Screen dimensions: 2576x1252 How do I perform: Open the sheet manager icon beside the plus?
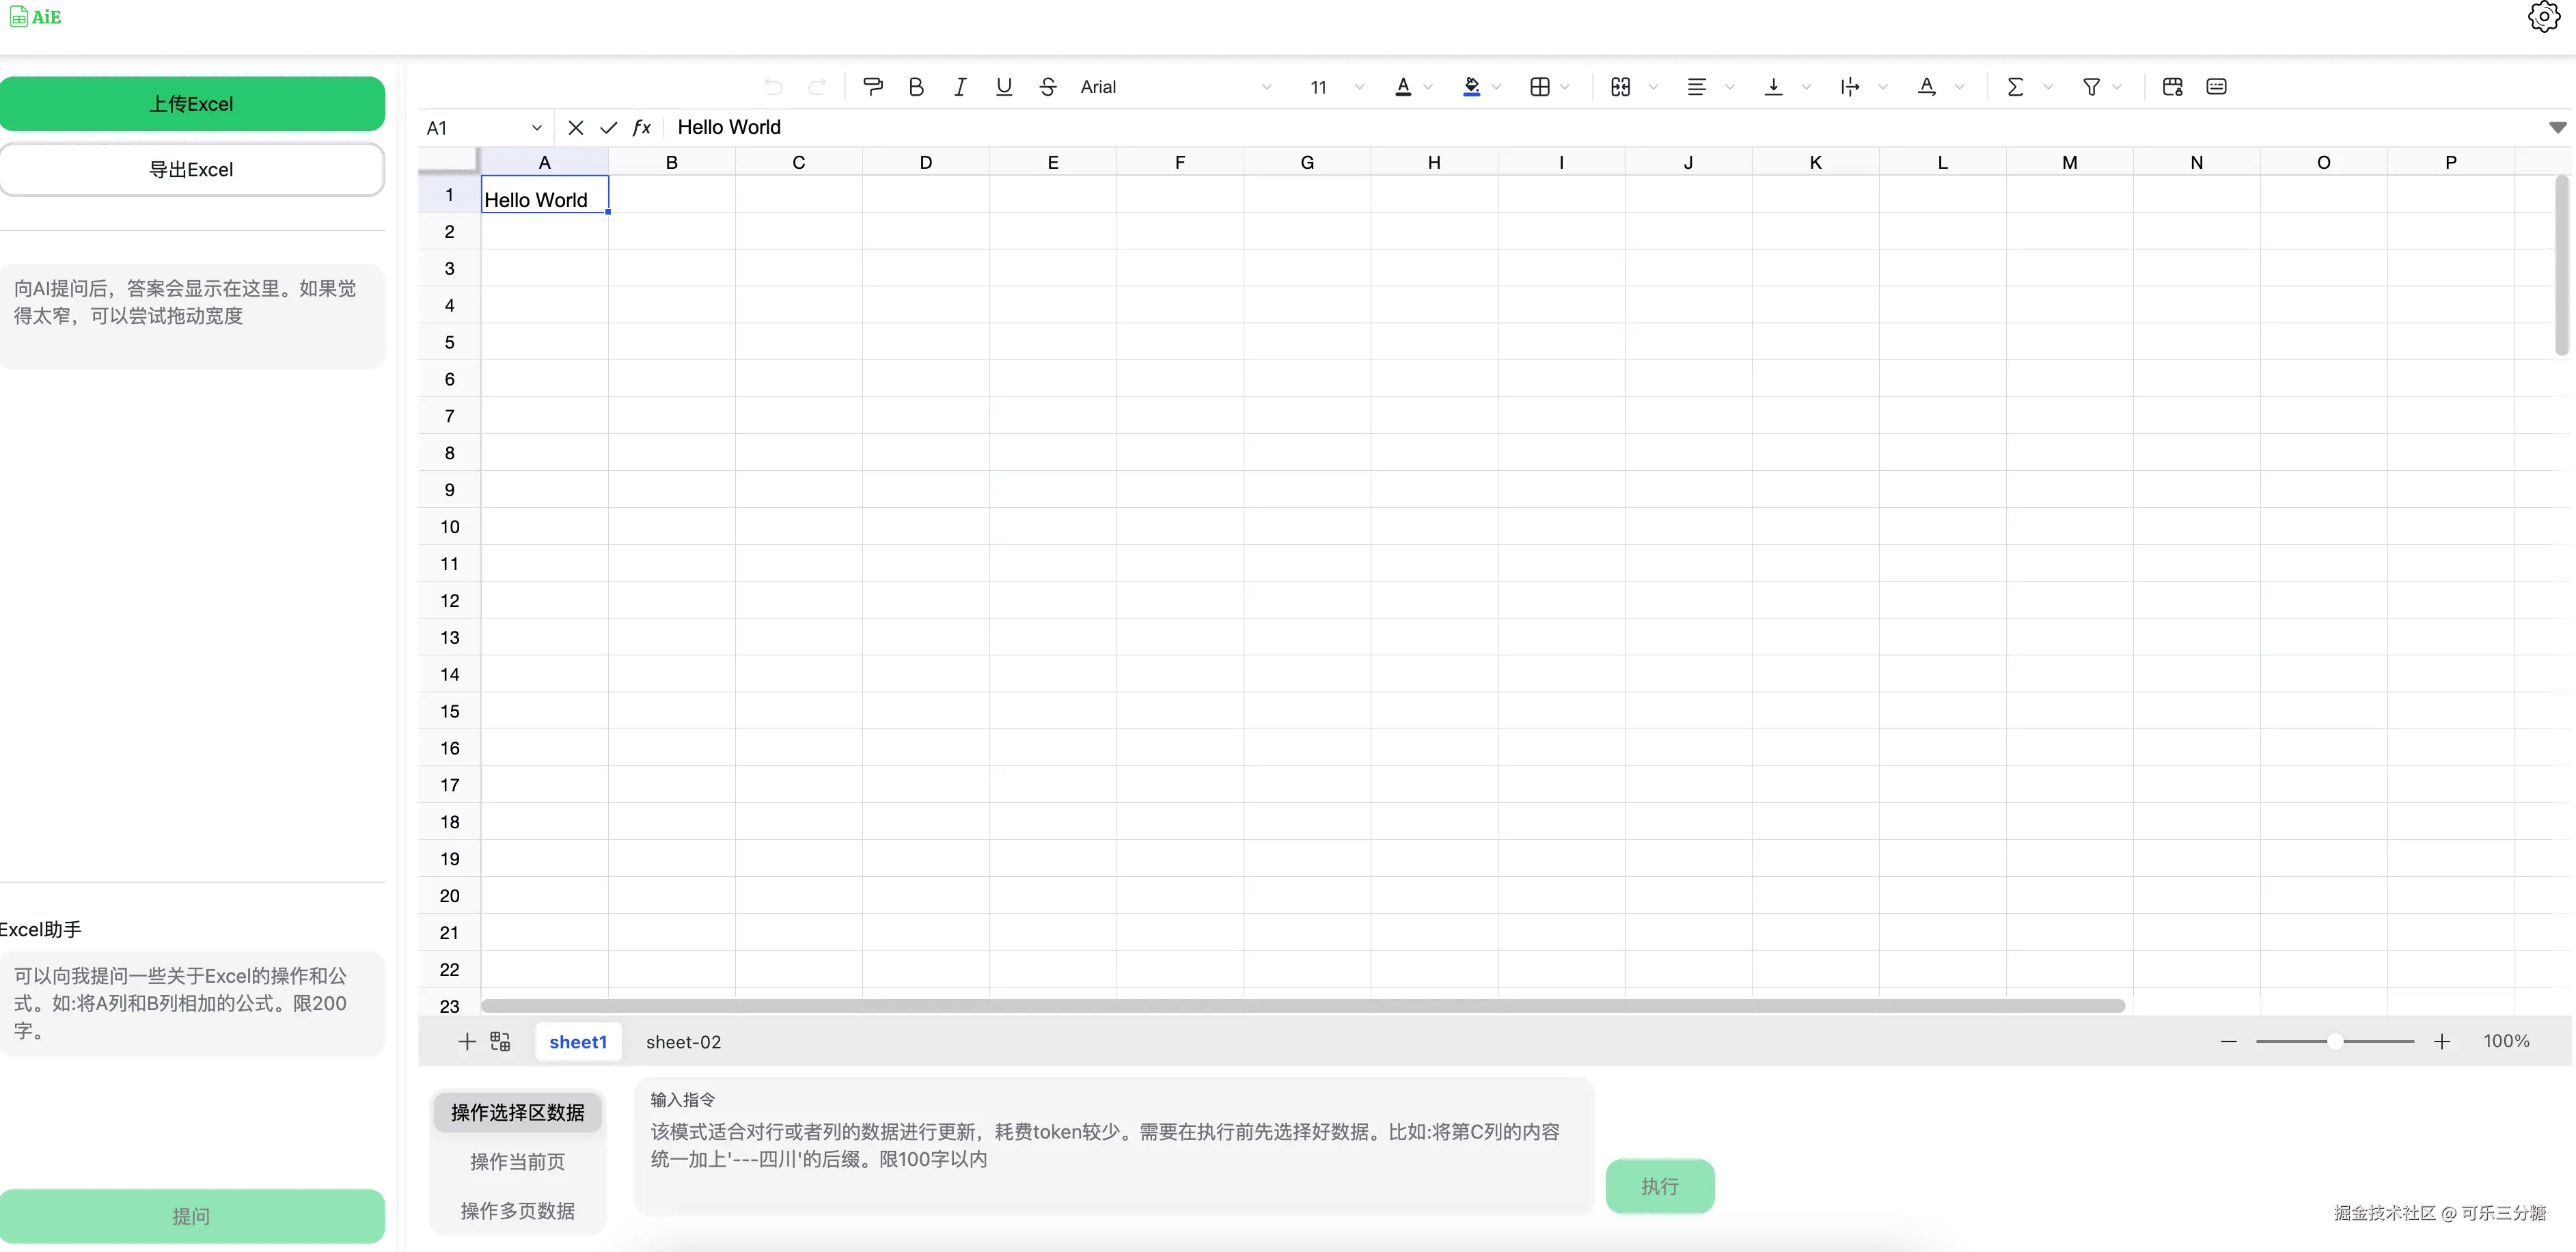pos(500,1041)
